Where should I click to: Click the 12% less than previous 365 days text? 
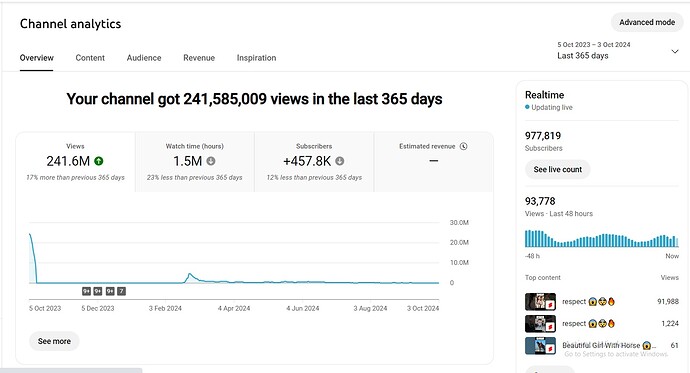click(x=314, y=177)
